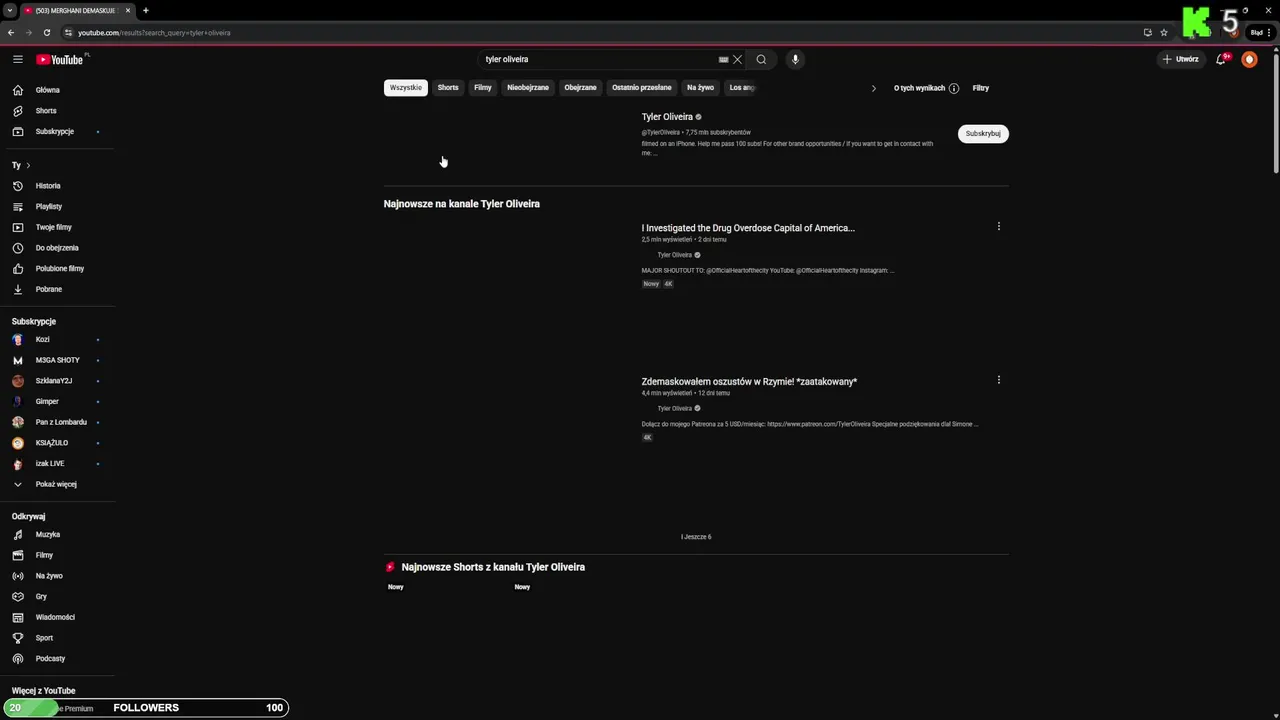Subscribe to Tyler Oliveira with Subskrybuj

(x=983, y=133)
